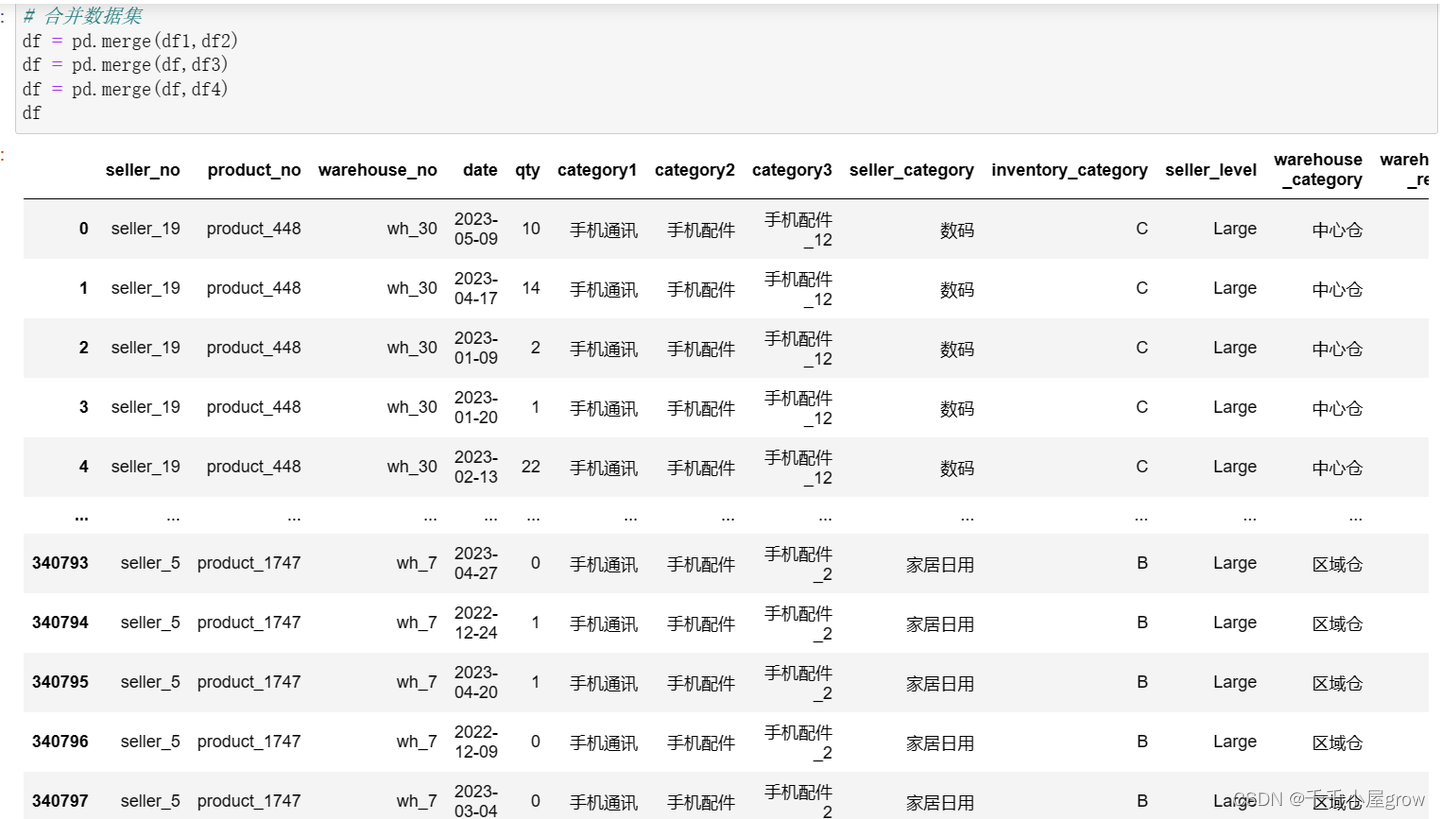Click the inventory_category column header
This screenshot has height=819, width=1440.
[1070, 170]
